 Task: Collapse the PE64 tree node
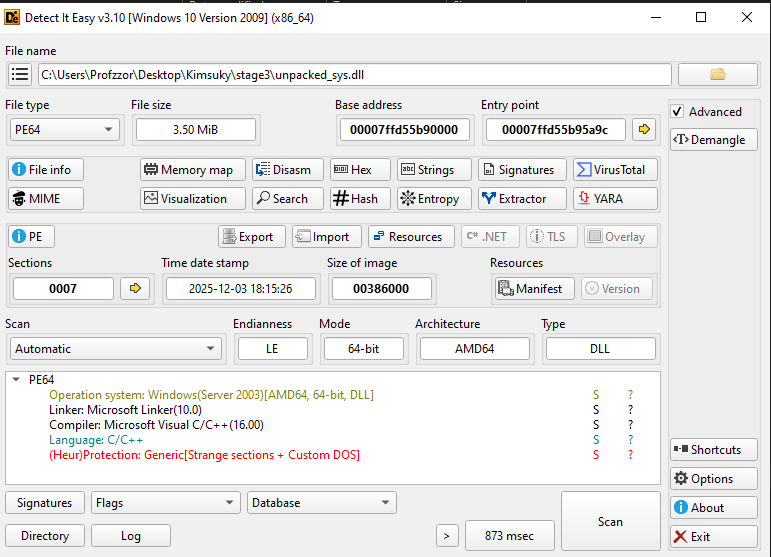point(16,380)
